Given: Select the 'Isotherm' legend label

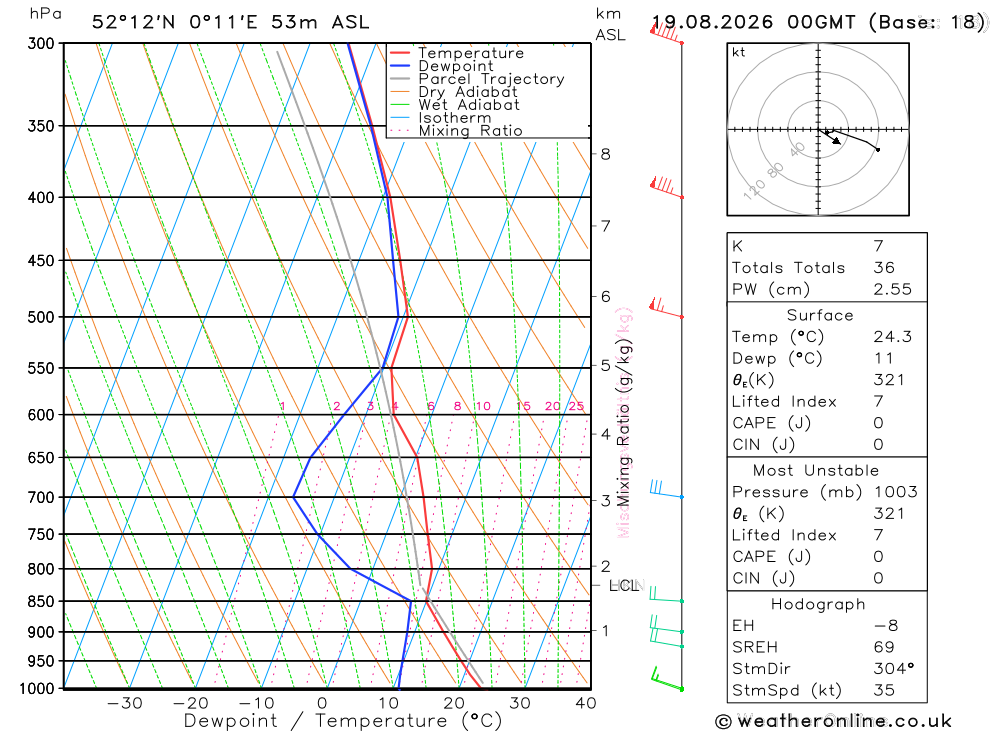Looking at the screenshot, I should 455,118.
